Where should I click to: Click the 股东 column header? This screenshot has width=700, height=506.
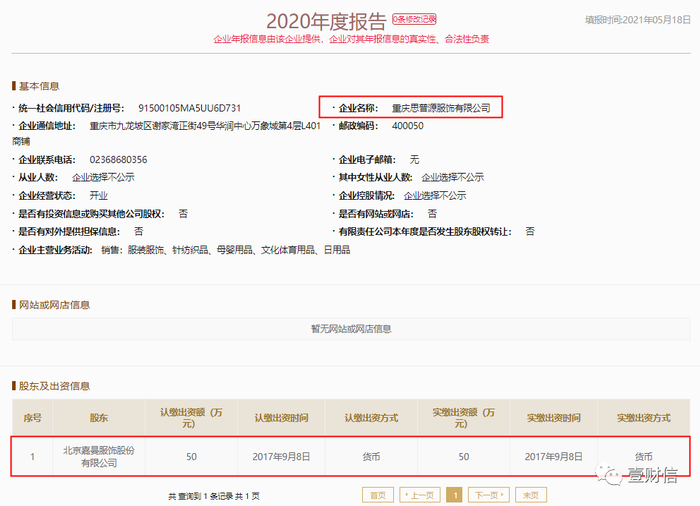click(99, 418)
